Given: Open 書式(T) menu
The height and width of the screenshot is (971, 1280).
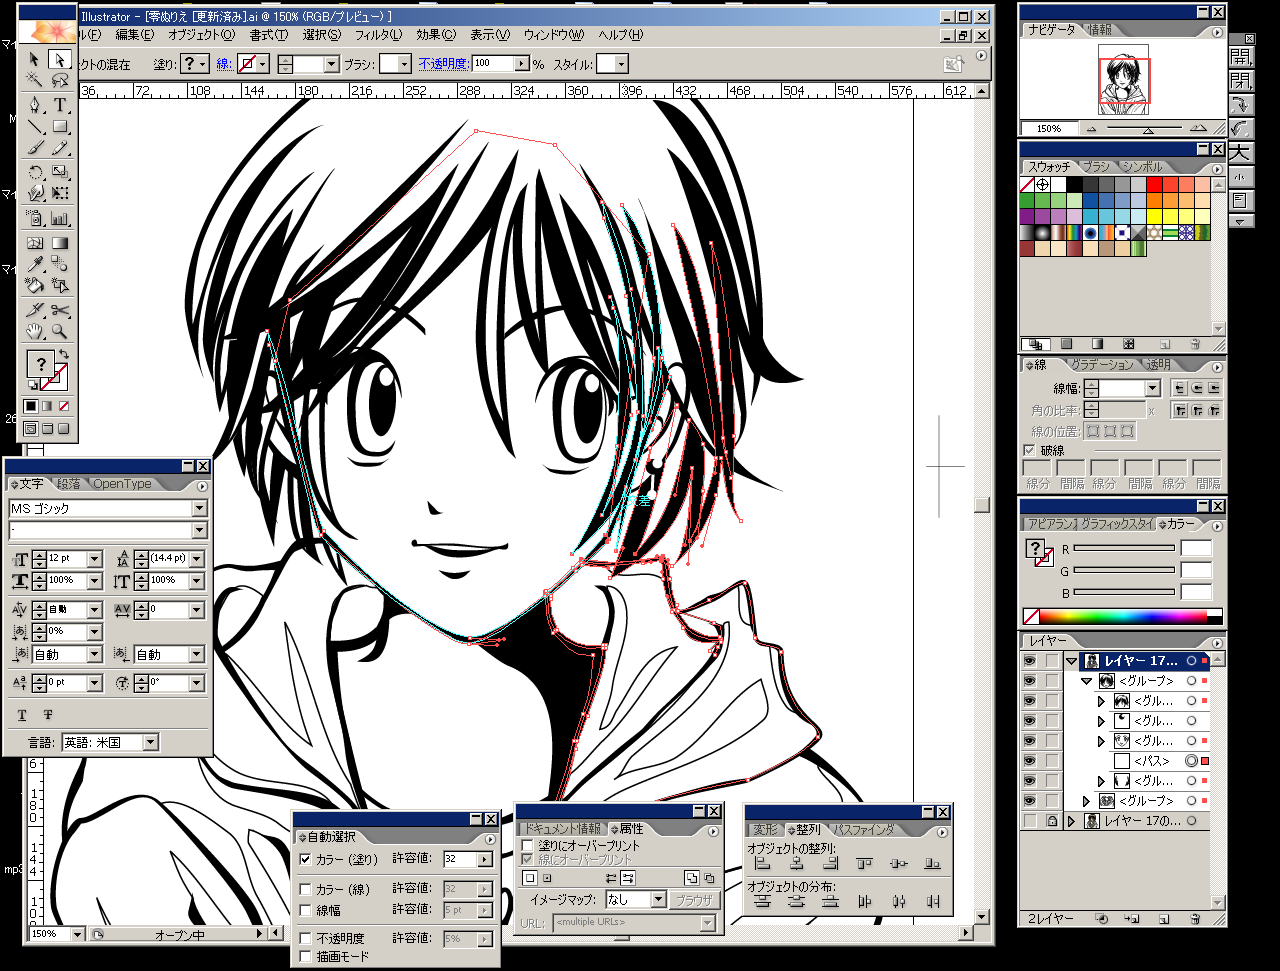Looking at the screenshot, I should click(269, 35).
